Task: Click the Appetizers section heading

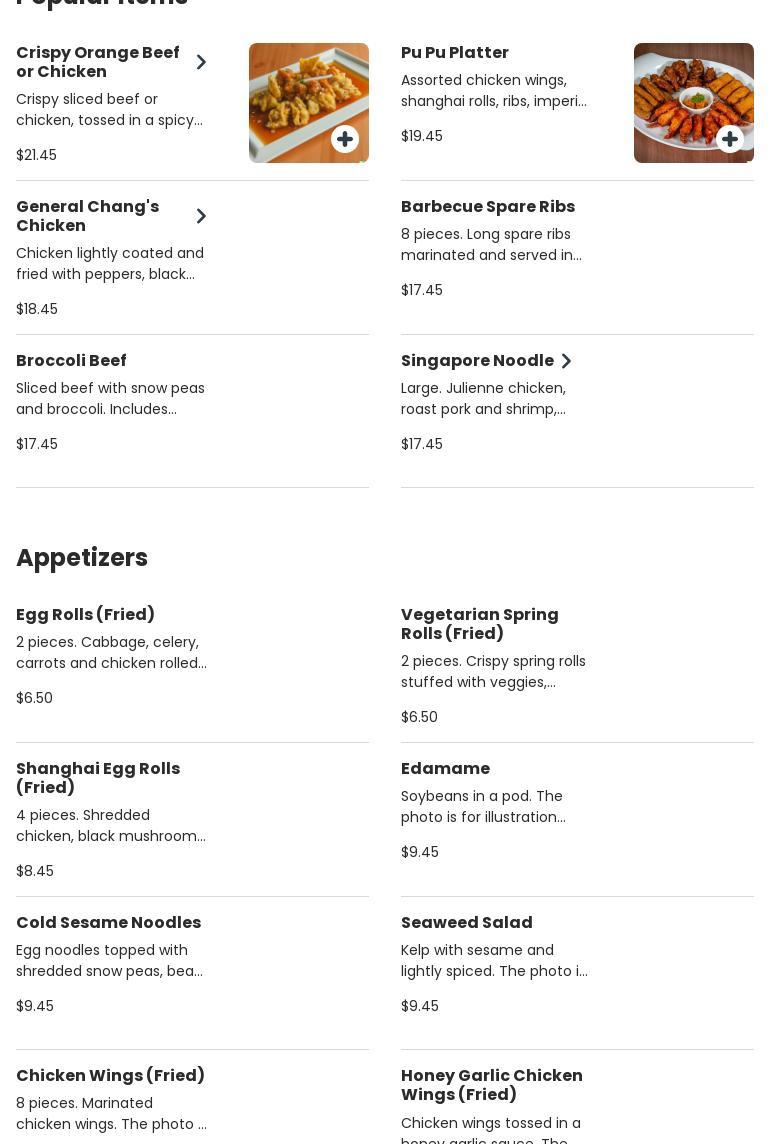Action: (82, 558)
